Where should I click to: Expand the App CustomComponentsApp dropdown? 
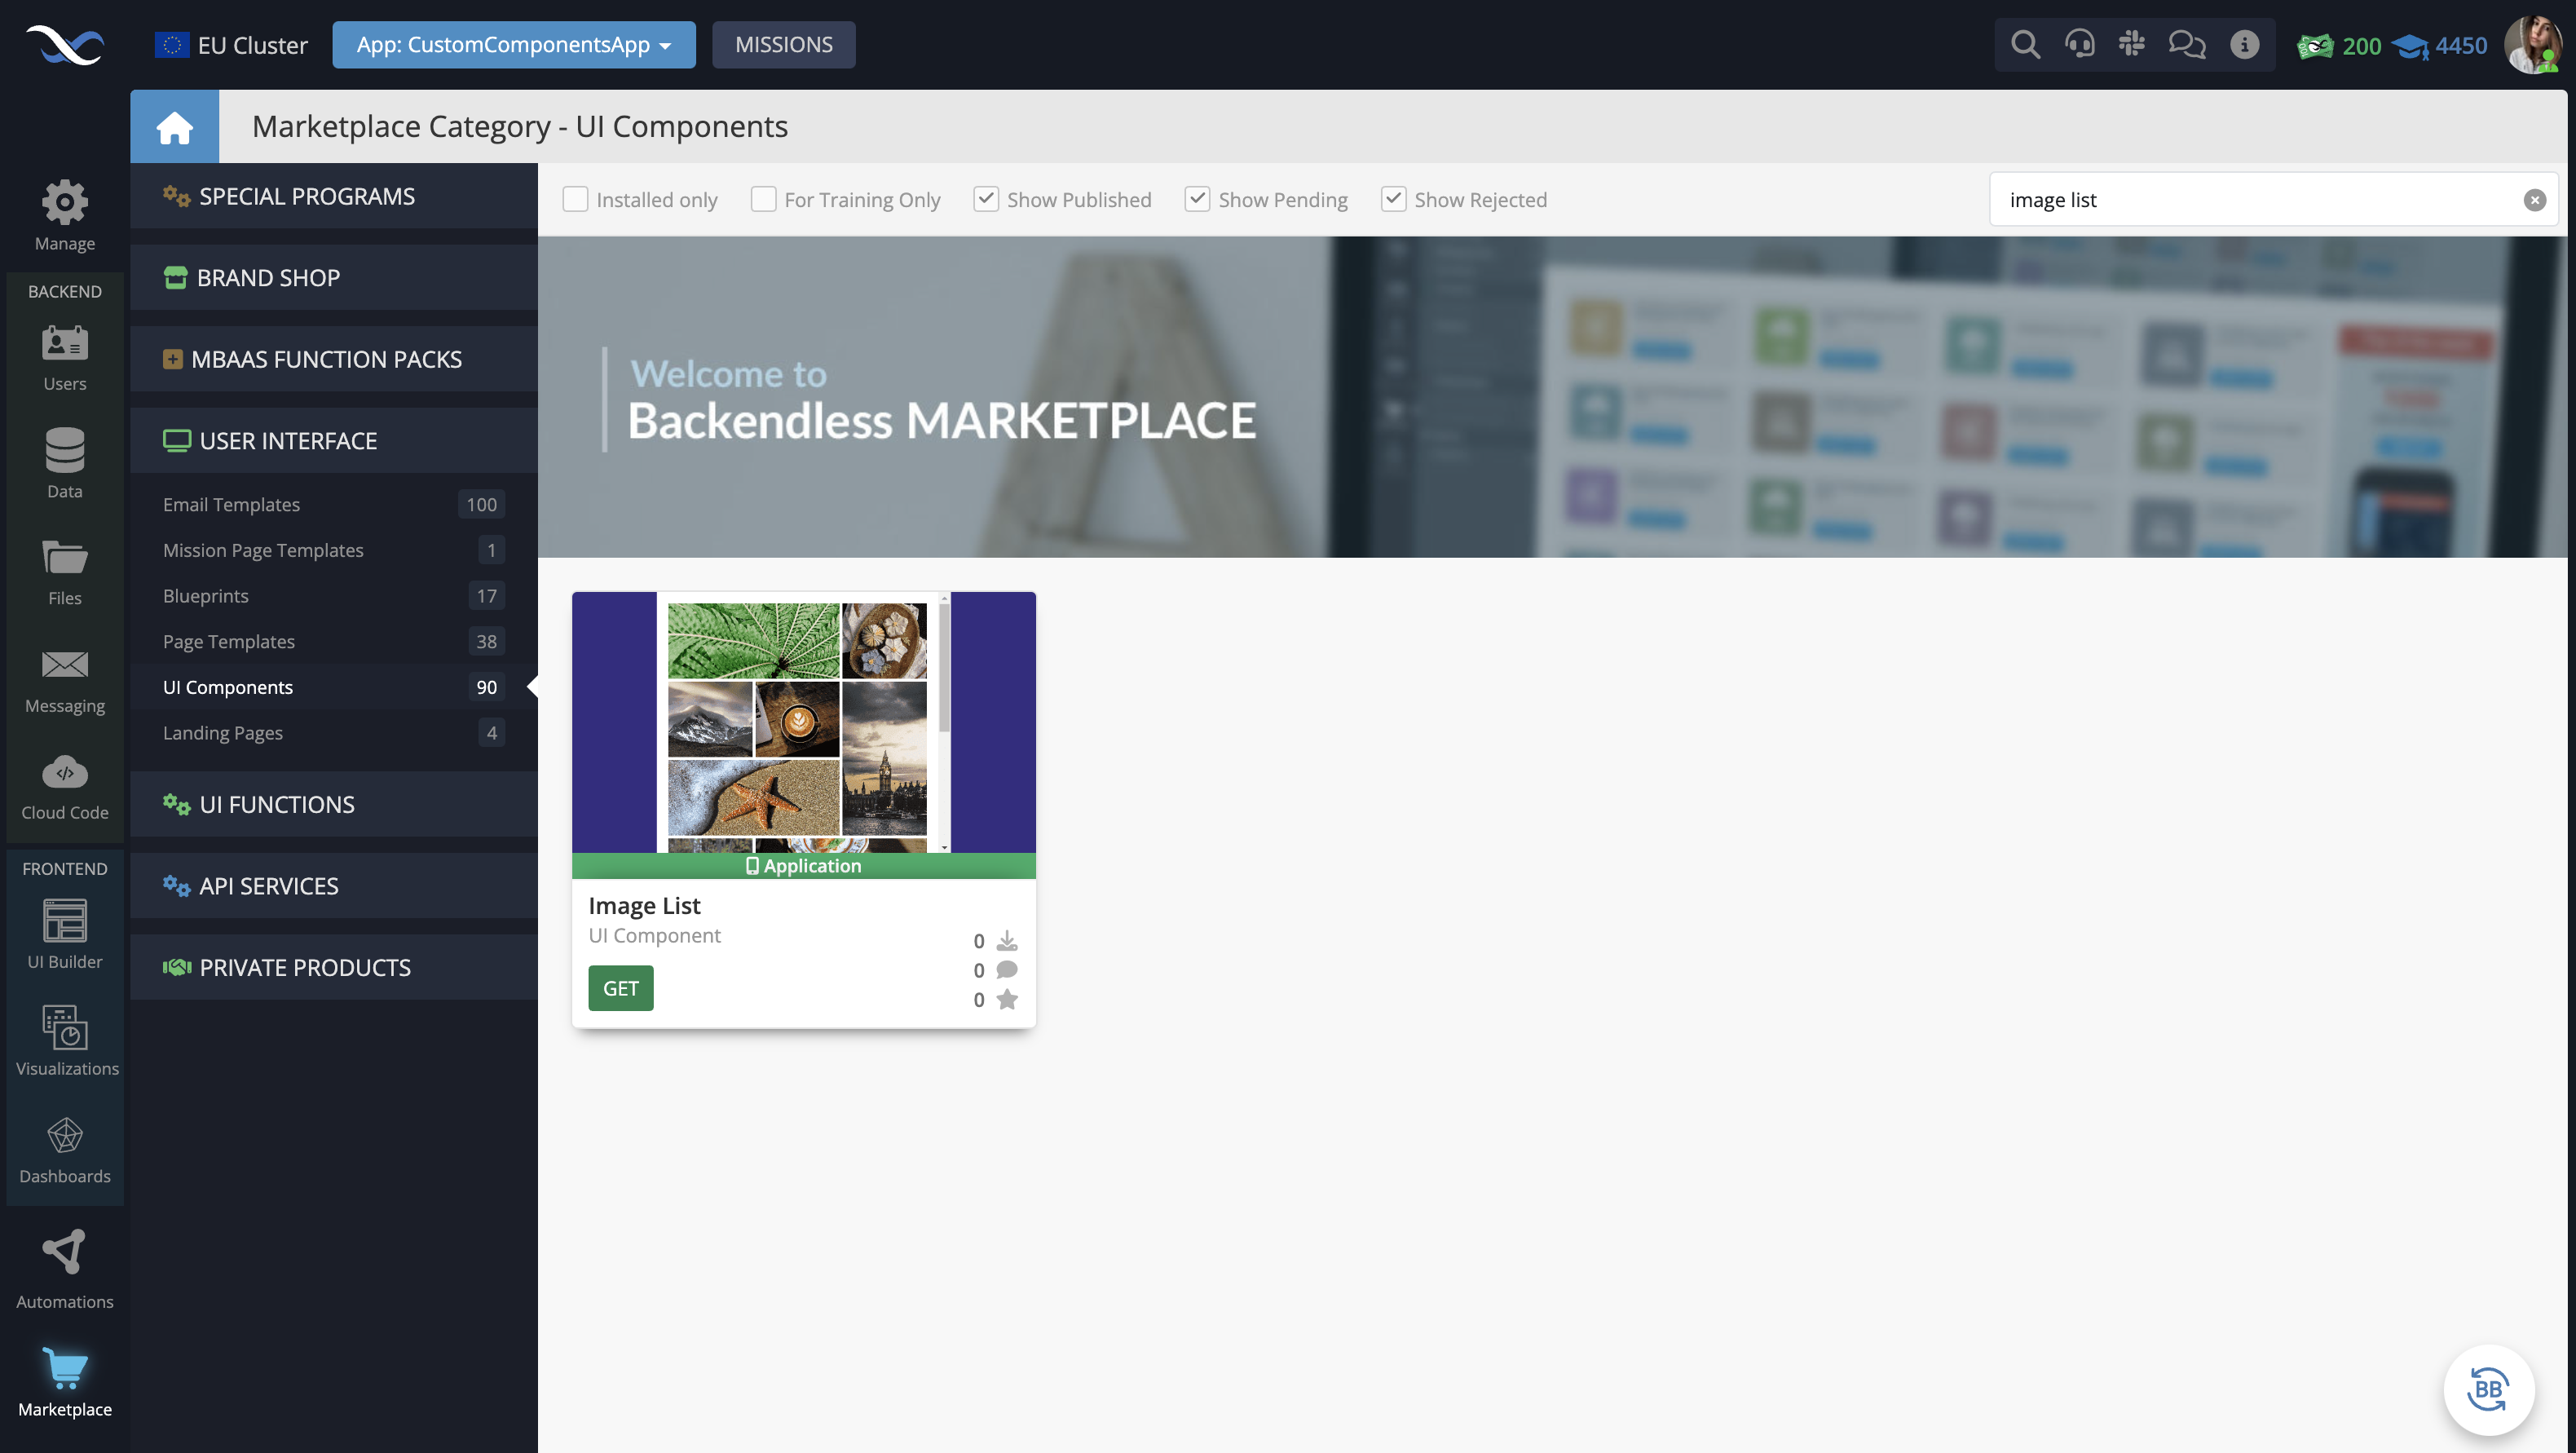click(x=513, y=44)
